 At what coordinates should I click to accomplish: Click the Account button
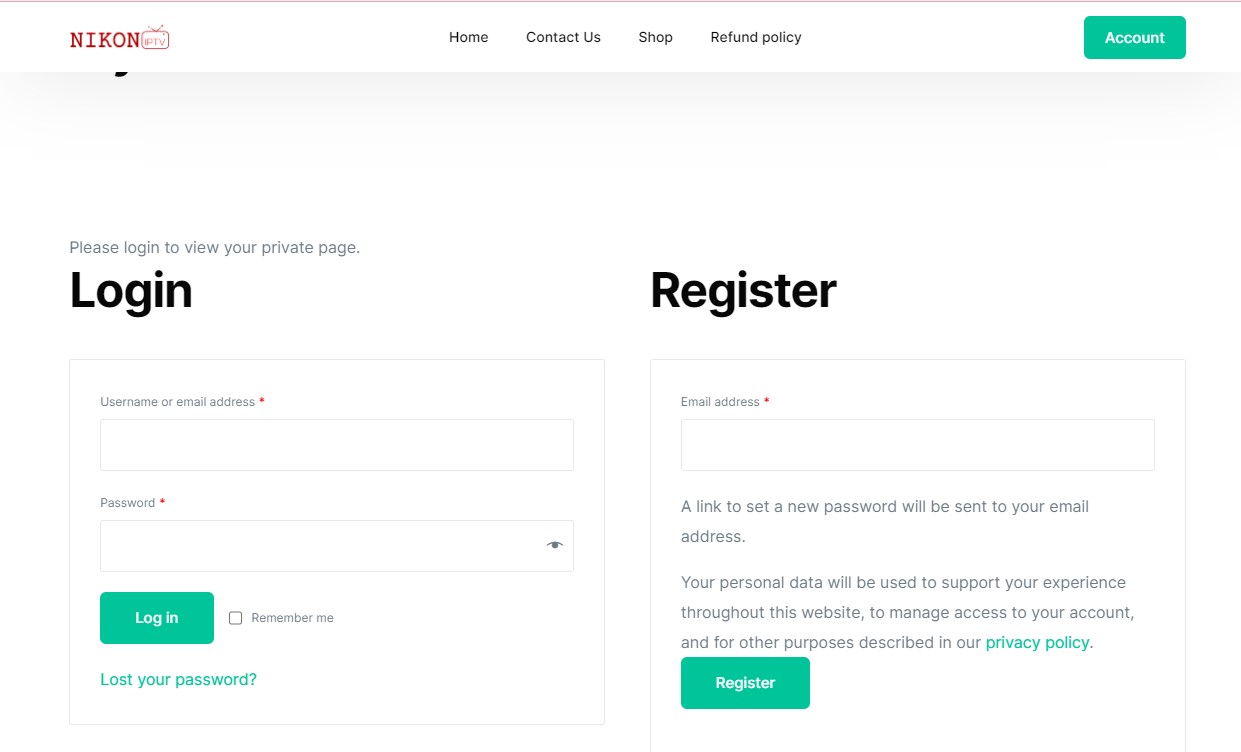coord(1134,37)
